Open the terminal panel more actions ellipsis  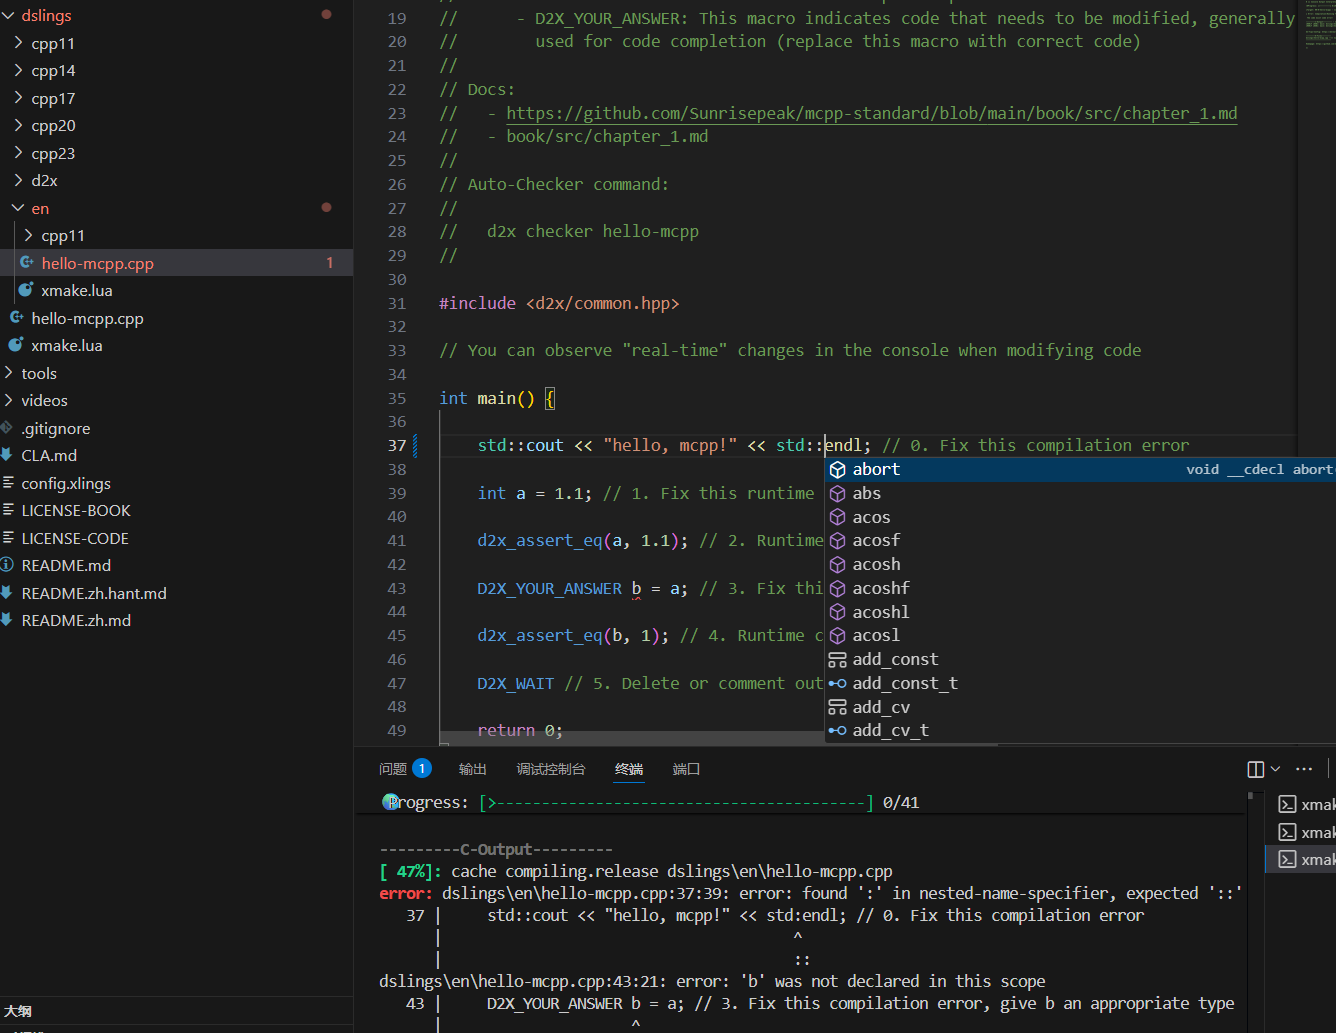[x=1304, y=769]
